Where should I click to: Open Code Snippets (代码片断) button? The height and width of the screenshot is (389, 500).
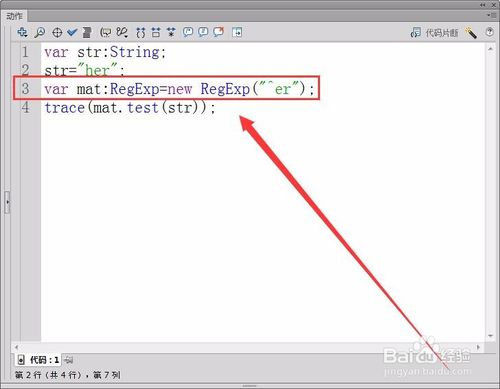tap(434, 33)
